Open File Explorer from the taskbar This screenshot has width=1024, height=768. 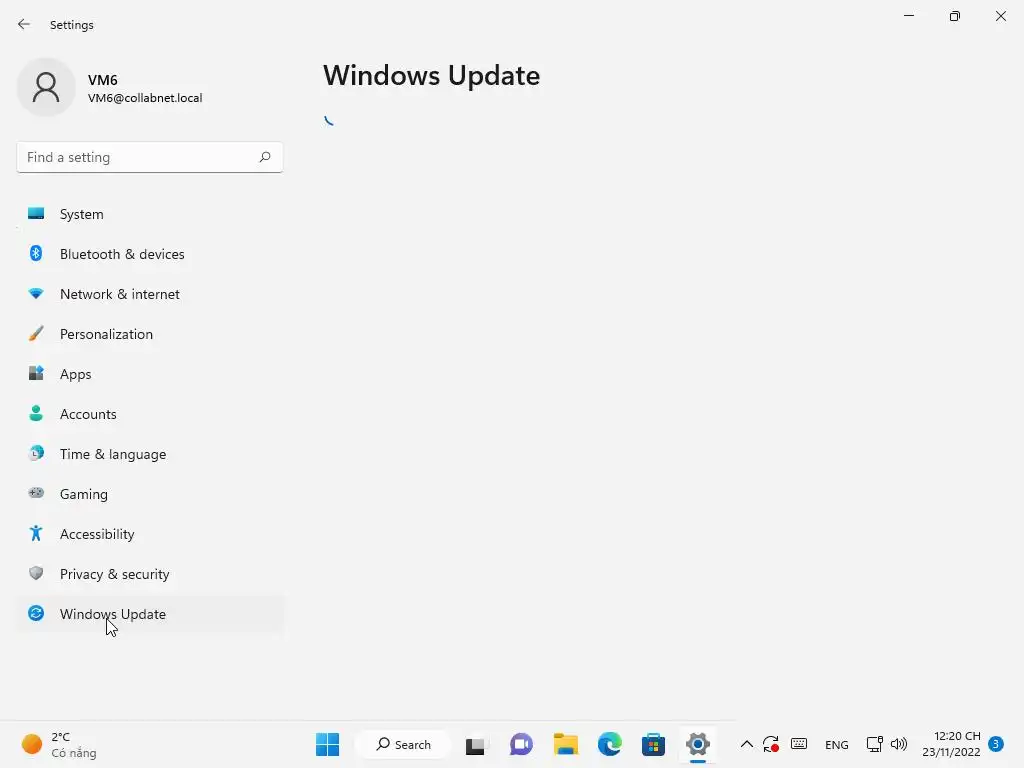(x=566, y=744)
